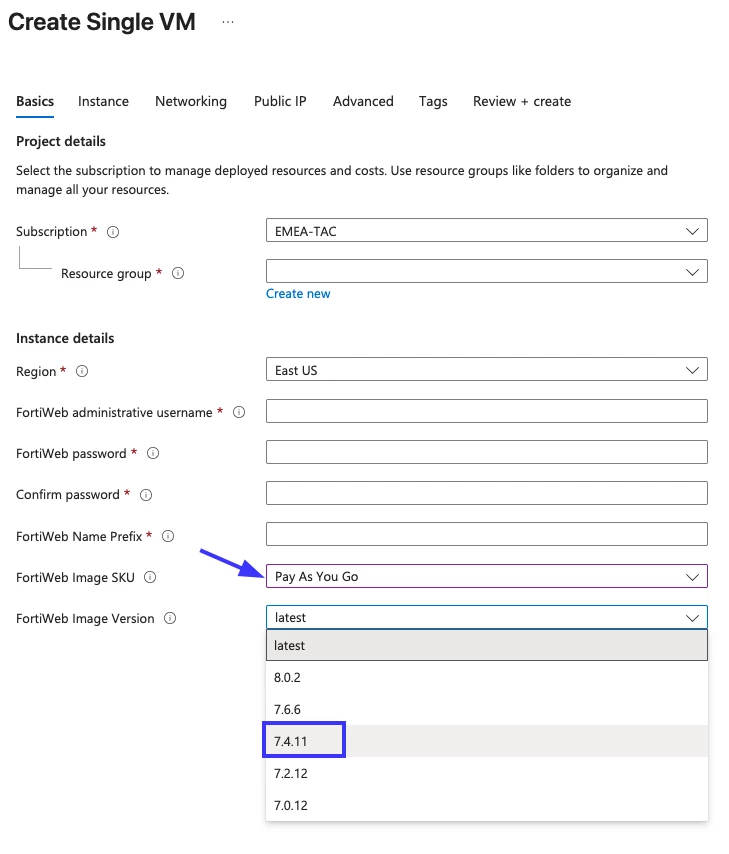Show info tooltip for Region
729x854 pixels.
pos(82,371)
